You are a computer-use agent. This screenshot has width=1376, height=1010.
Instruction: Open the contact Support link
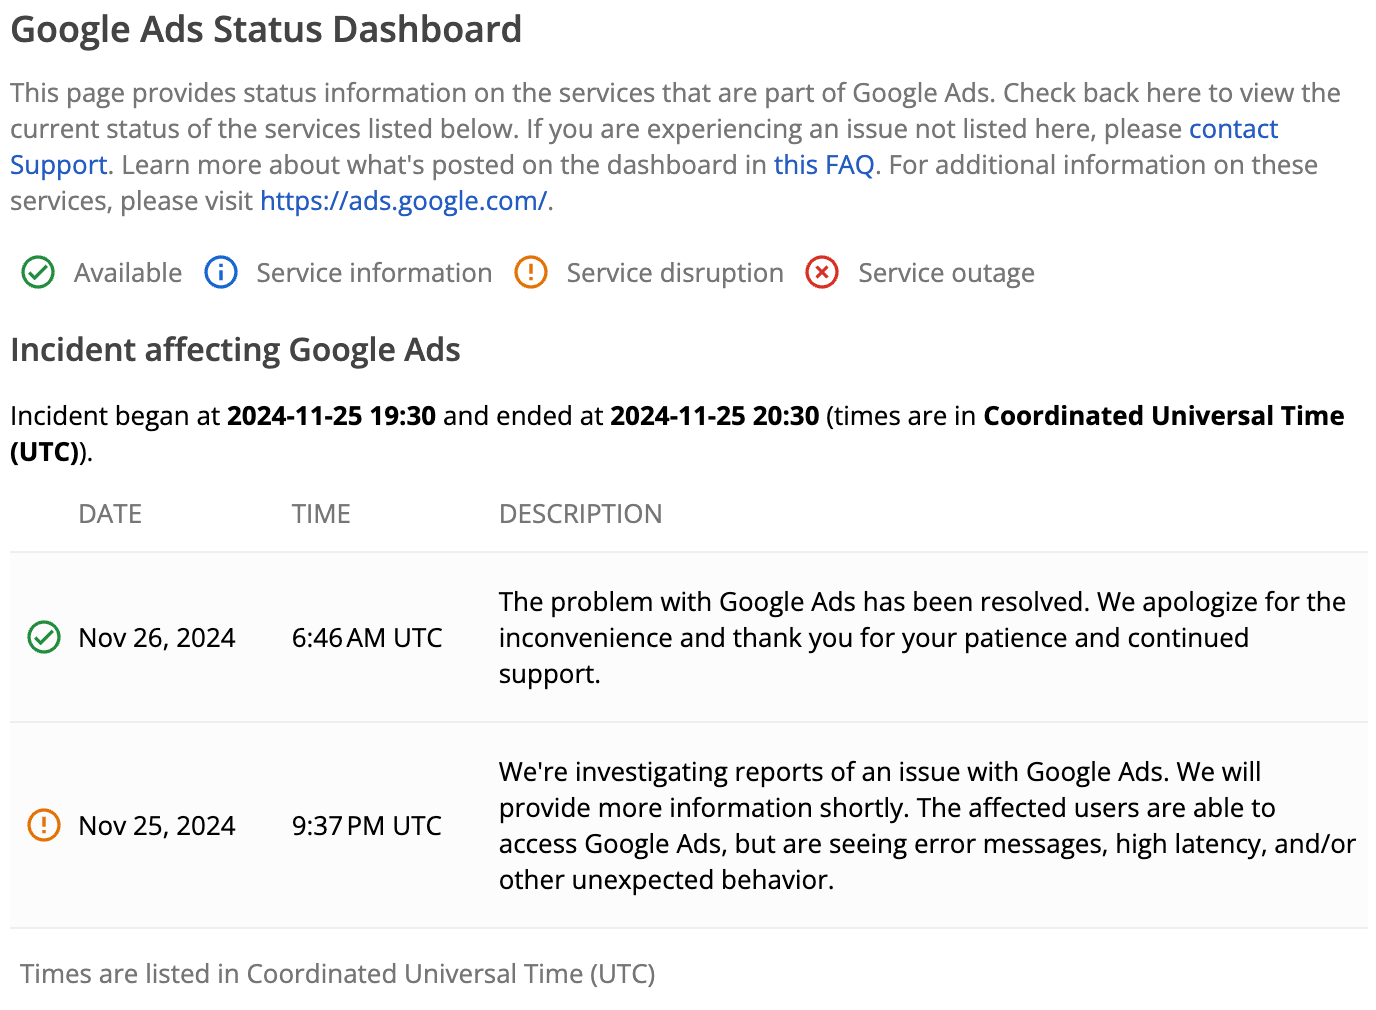pyautogui.click(x=1232, y=129)
